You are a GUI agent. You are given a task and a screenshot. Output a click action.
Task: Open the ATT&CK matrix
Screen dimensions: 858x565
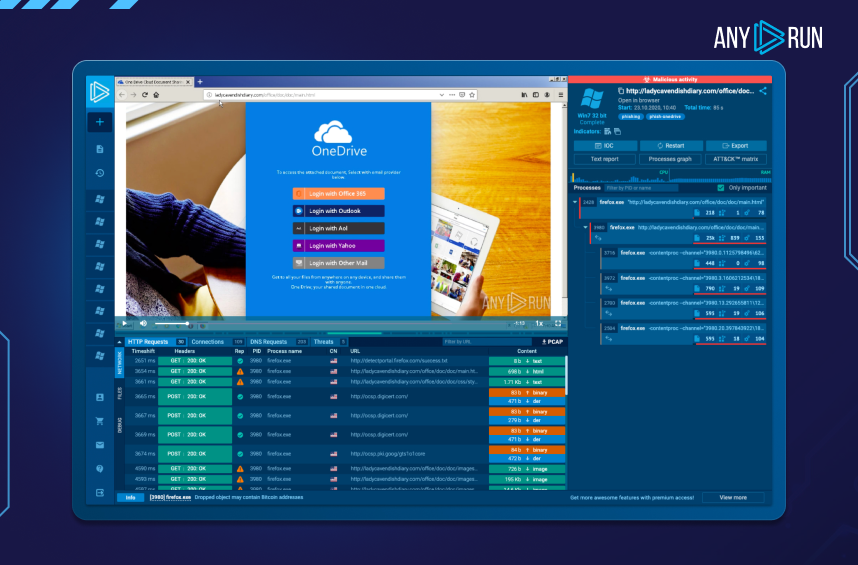(736, 159)
